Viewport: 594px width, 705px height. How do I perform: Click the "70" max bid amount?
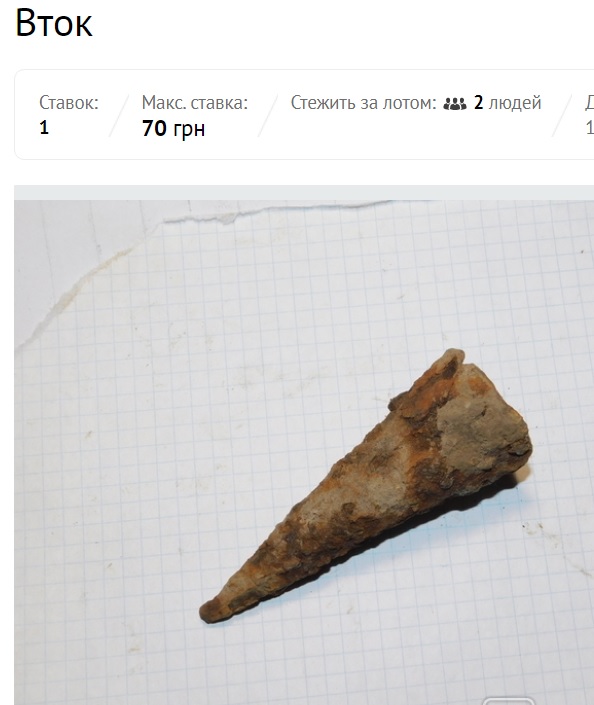coord(154,129)
